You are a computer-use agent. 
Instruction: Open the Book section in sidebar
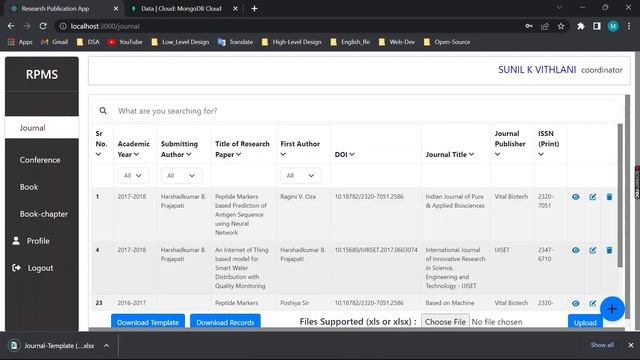point(29,187)
